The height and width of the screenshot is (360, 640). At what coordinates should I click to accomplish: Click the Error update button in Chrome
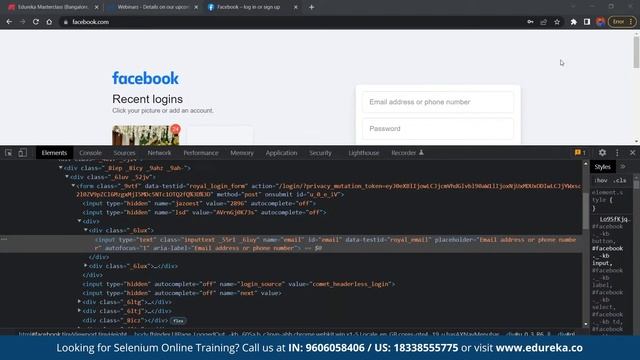622,22
